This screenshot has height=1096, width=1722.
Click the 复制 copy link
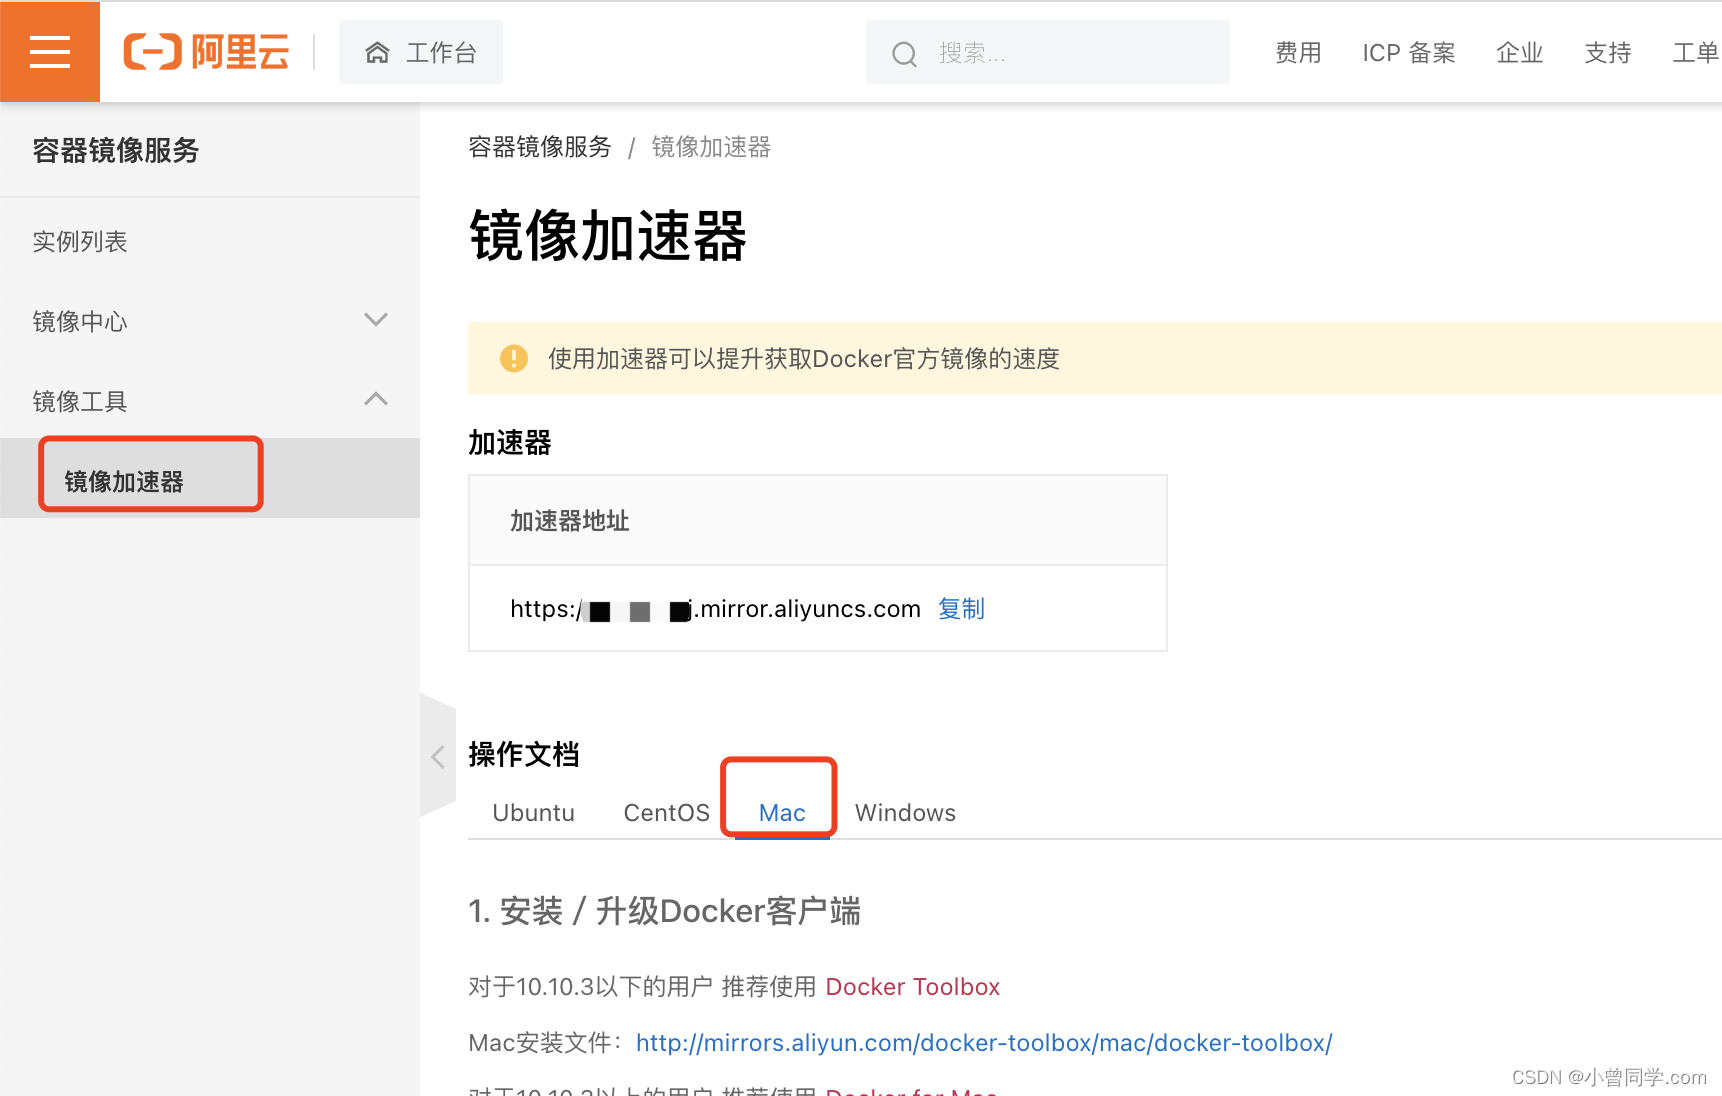click(961, 608)
